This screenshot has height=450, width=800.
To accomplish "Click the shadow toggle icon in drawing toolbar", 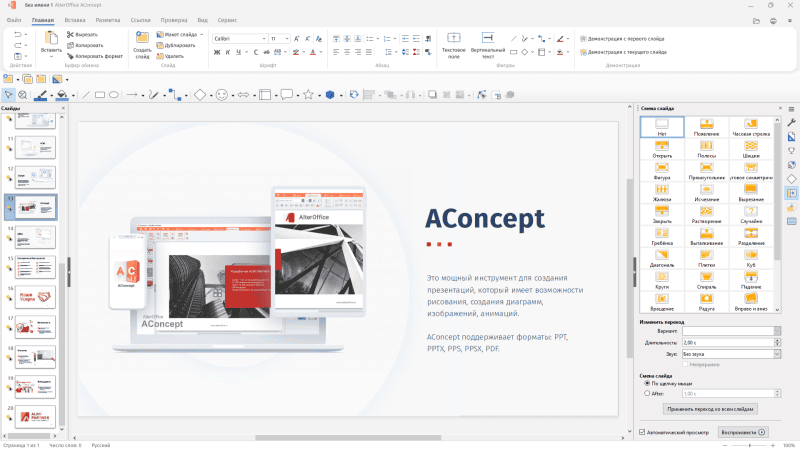I will tap(432, 95).
